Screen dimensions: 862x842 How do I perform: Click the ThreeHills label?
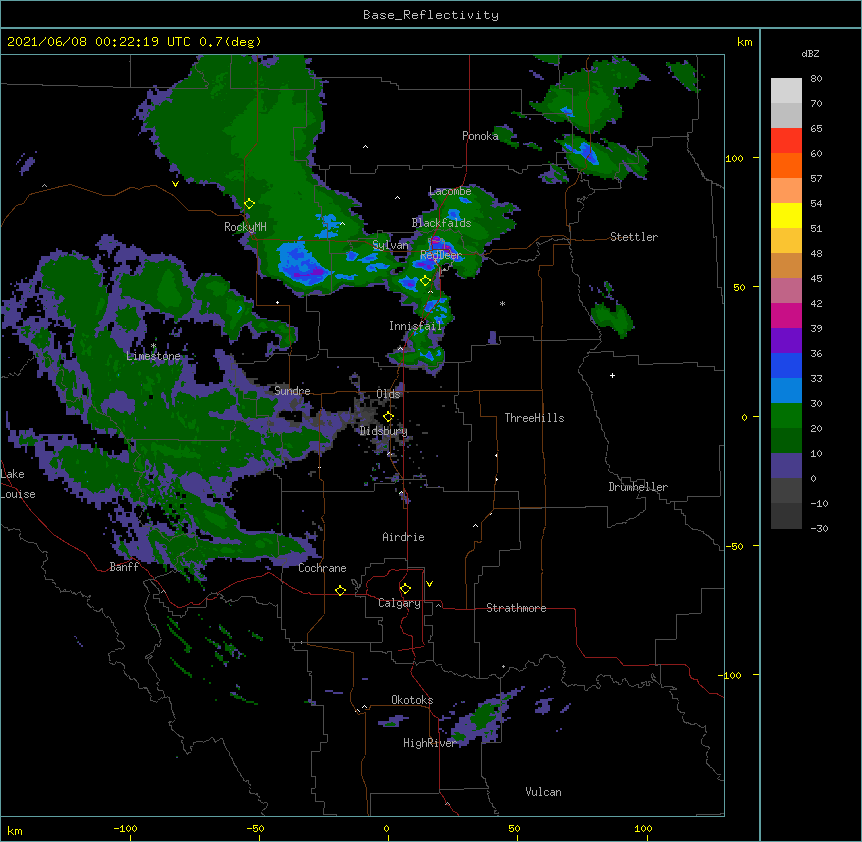click(534, 418)
